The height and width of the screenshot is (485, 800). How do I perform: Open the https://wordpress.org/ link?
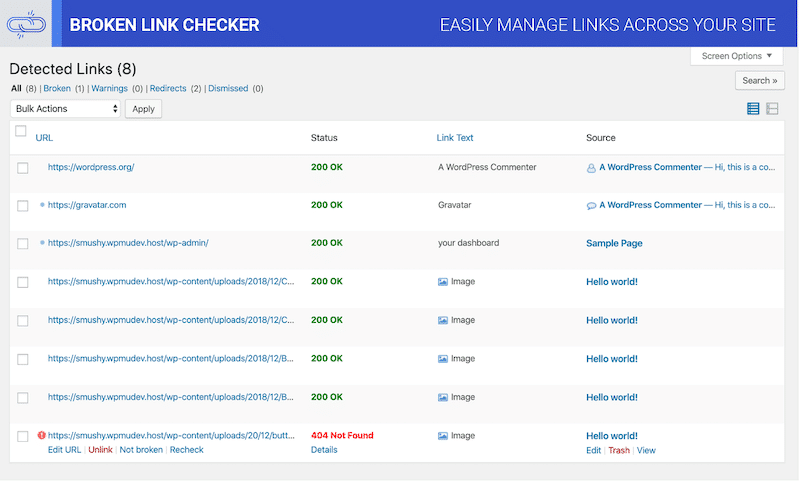point(91,167)
